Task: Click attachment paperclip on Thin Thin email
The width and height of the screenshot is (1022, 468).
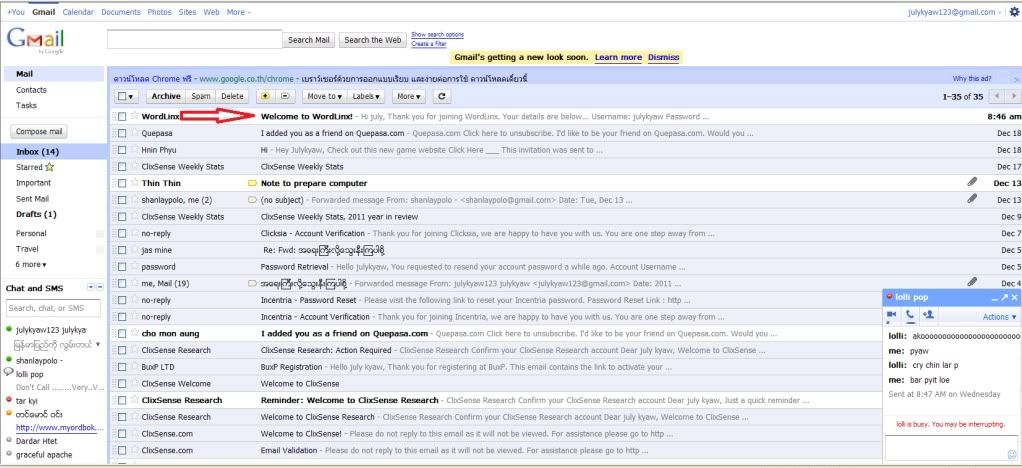Action: pyautogui.click(x=972, y=182)
